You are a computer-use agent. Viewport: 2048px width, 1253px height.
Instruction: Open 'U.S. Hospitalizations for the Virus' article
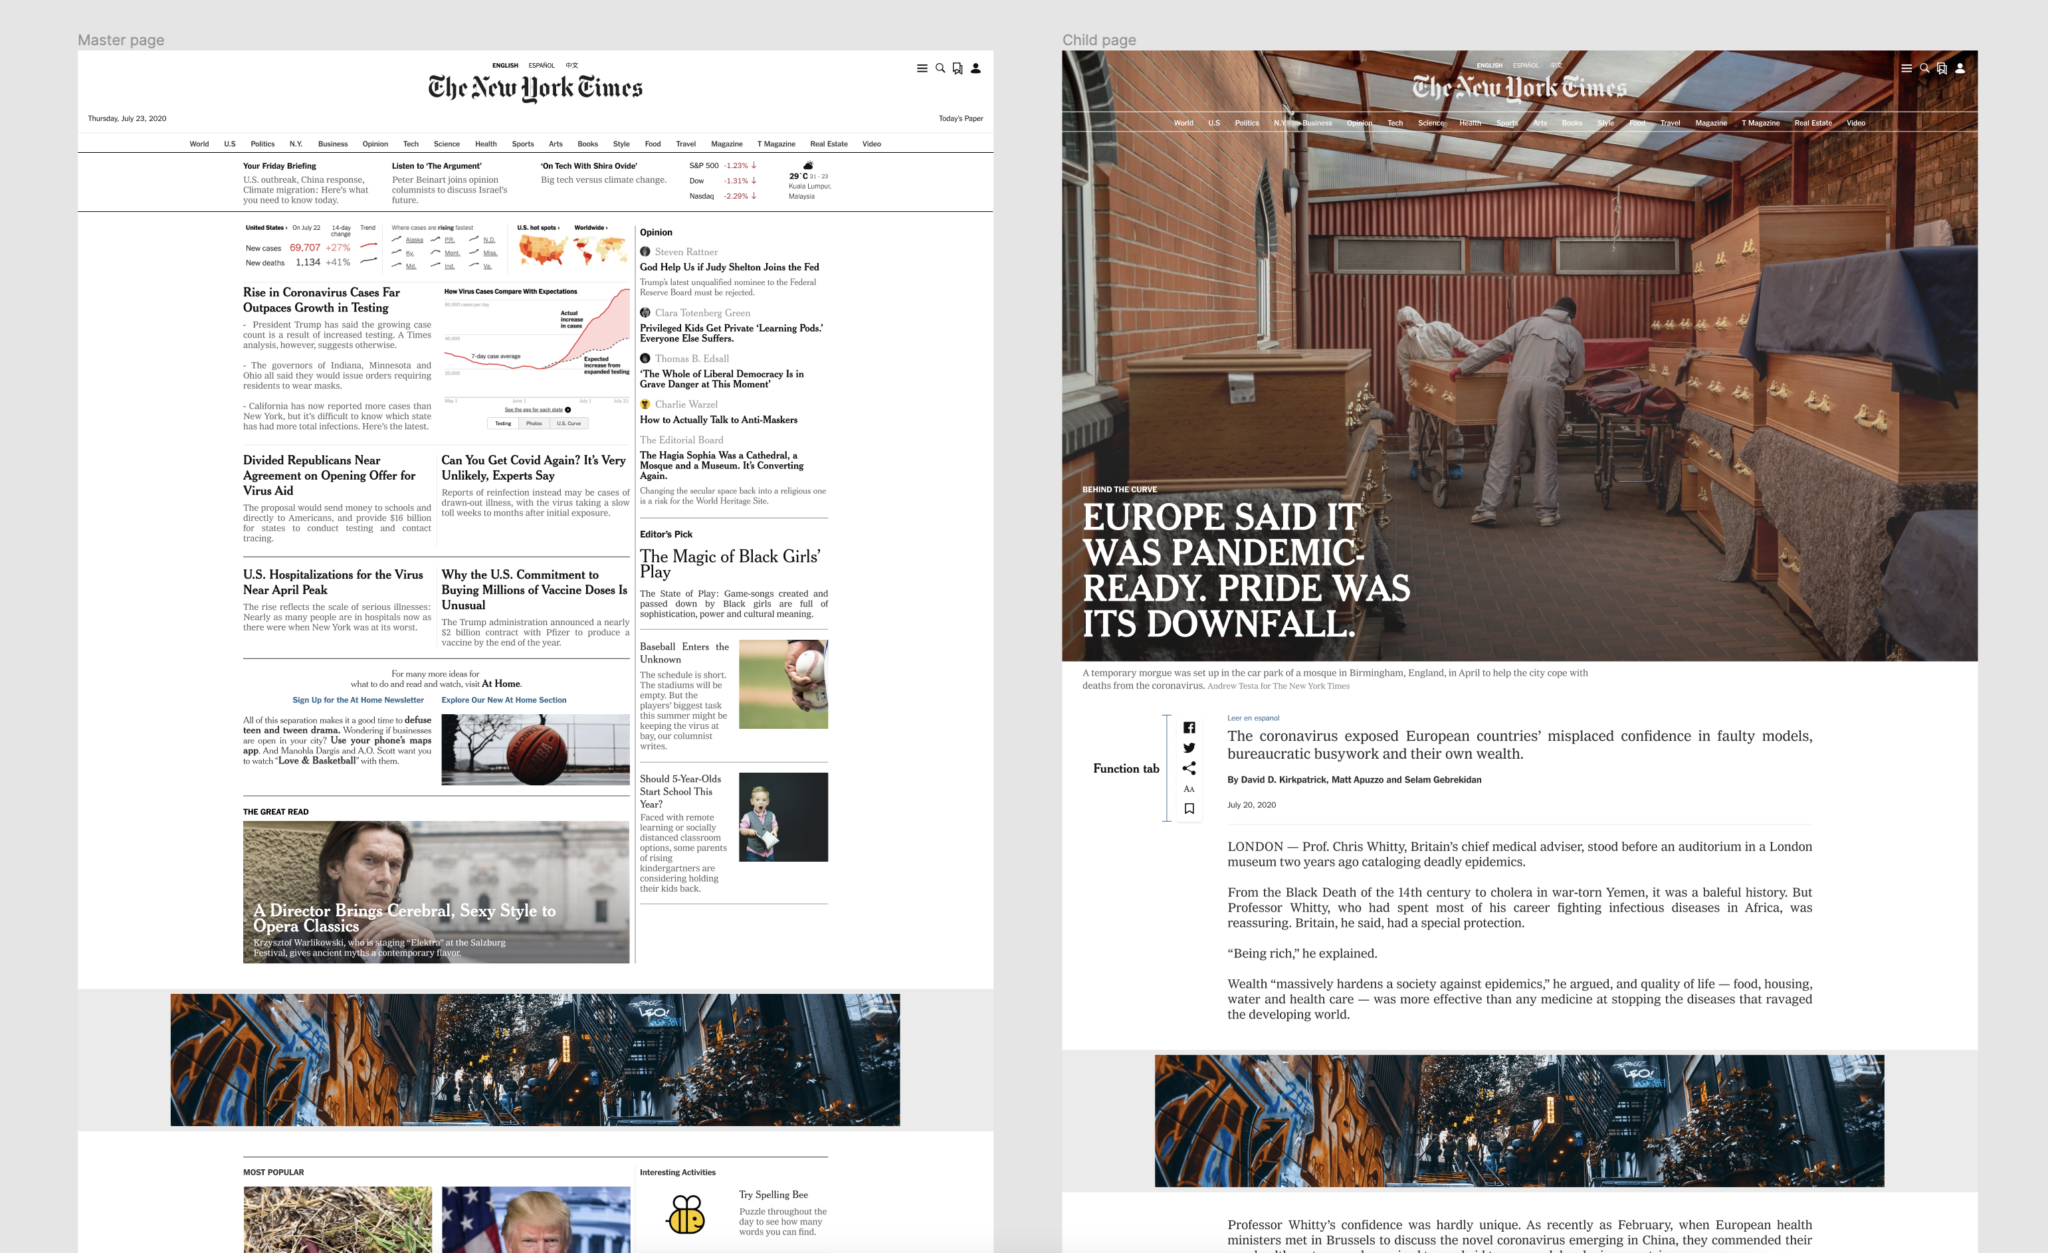coord(333,582)
